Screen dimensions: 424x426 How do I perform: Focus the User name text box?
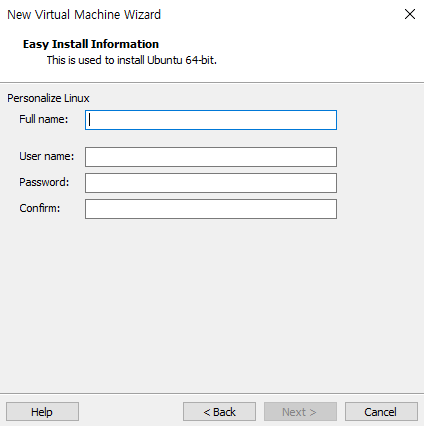coord(211,157)
